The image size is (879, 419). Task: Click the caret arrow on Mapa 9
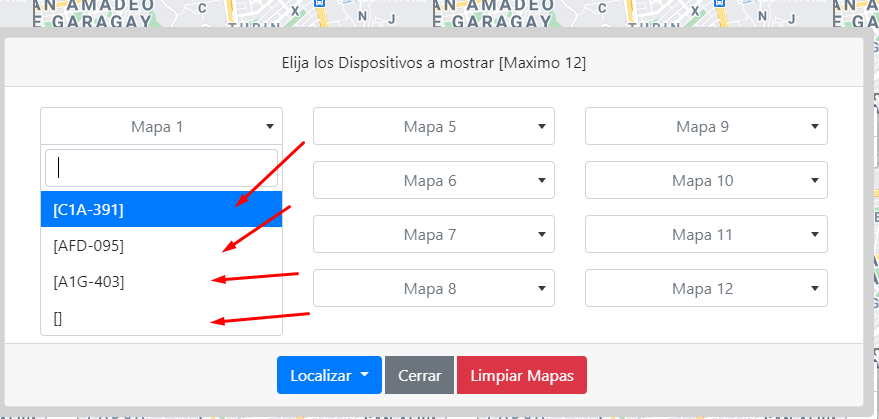(814, 127)
